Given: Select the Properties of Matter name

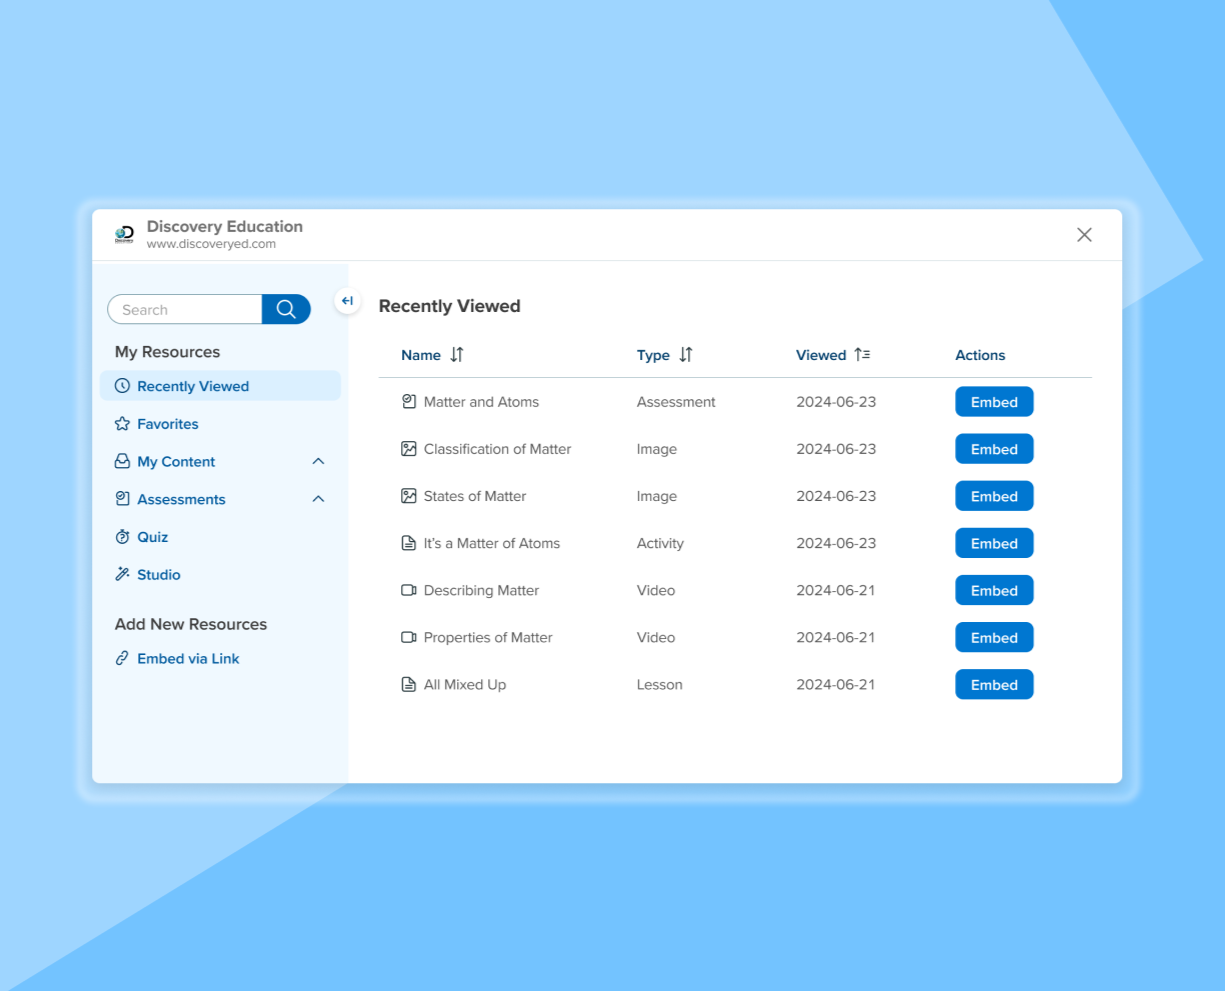Looking at the screenshot, I should (x=488, y=637).
